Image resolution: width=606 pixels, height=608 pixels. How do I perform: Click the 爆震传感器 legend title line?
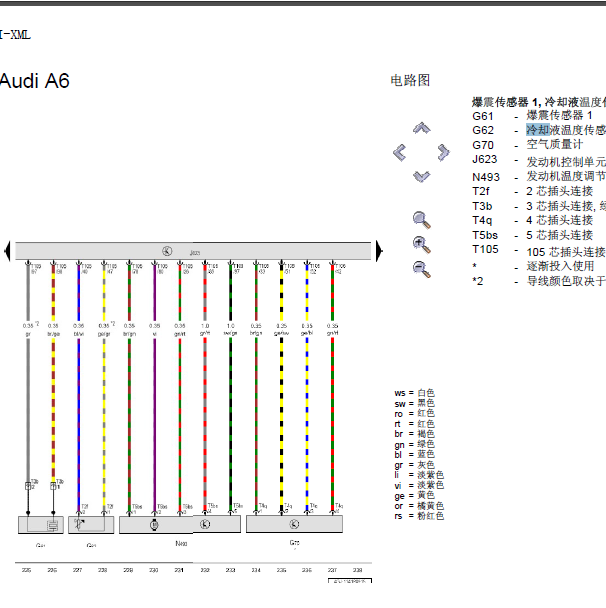[x=539, y=102]
